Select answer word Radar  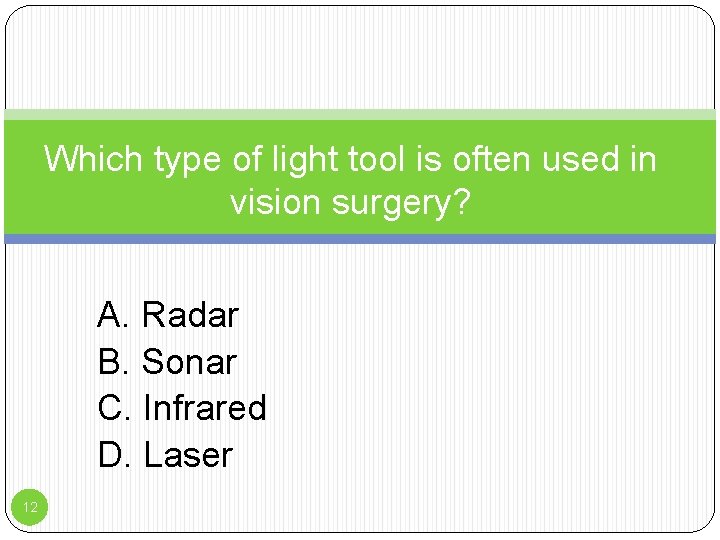pos(191,315)
